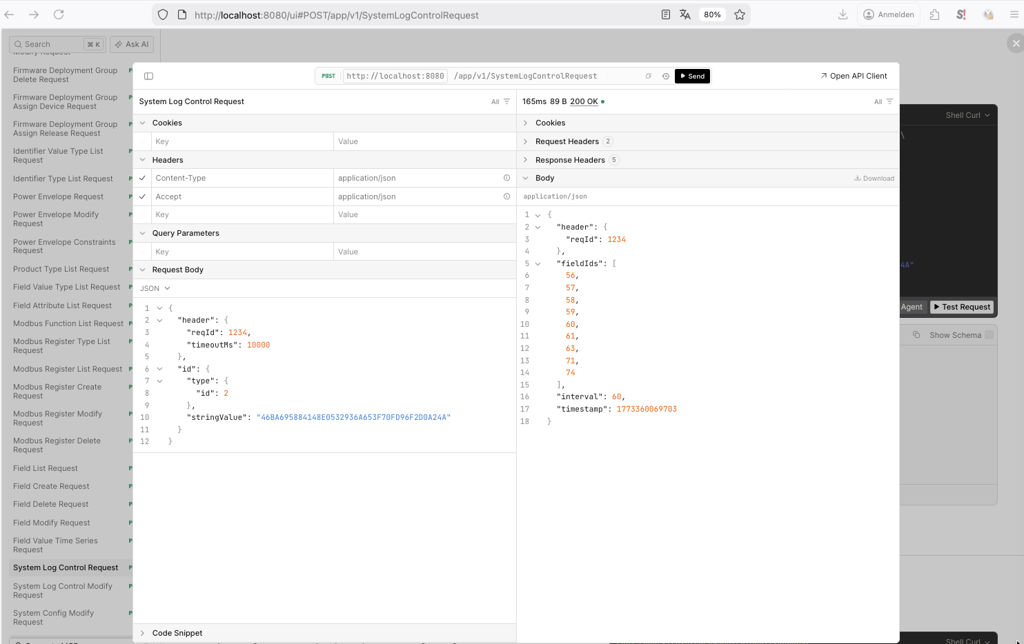Fold the id object in request body
The width and height of the screenshot is (1024, 644).
(x=159, y=368)
